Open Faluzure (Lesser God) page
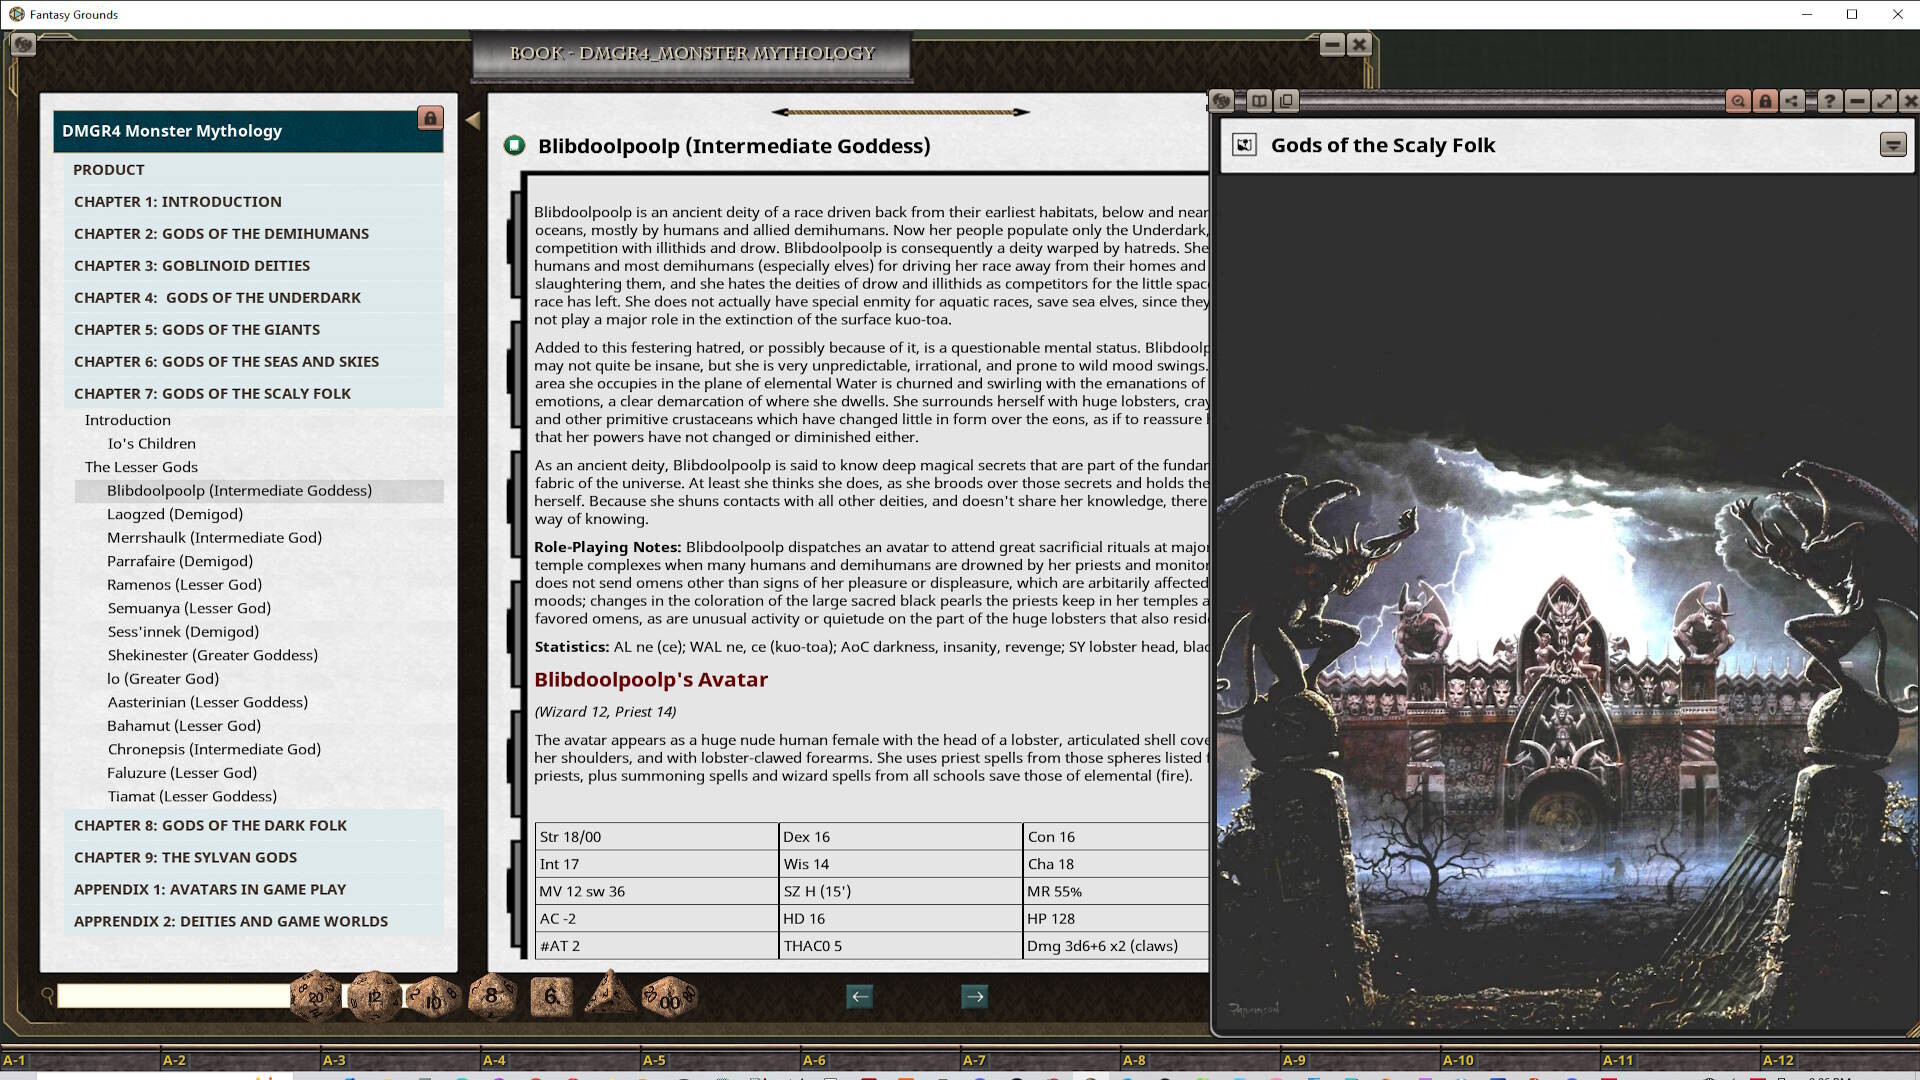Viewport: 1920px width, 1080px height. 182,773
